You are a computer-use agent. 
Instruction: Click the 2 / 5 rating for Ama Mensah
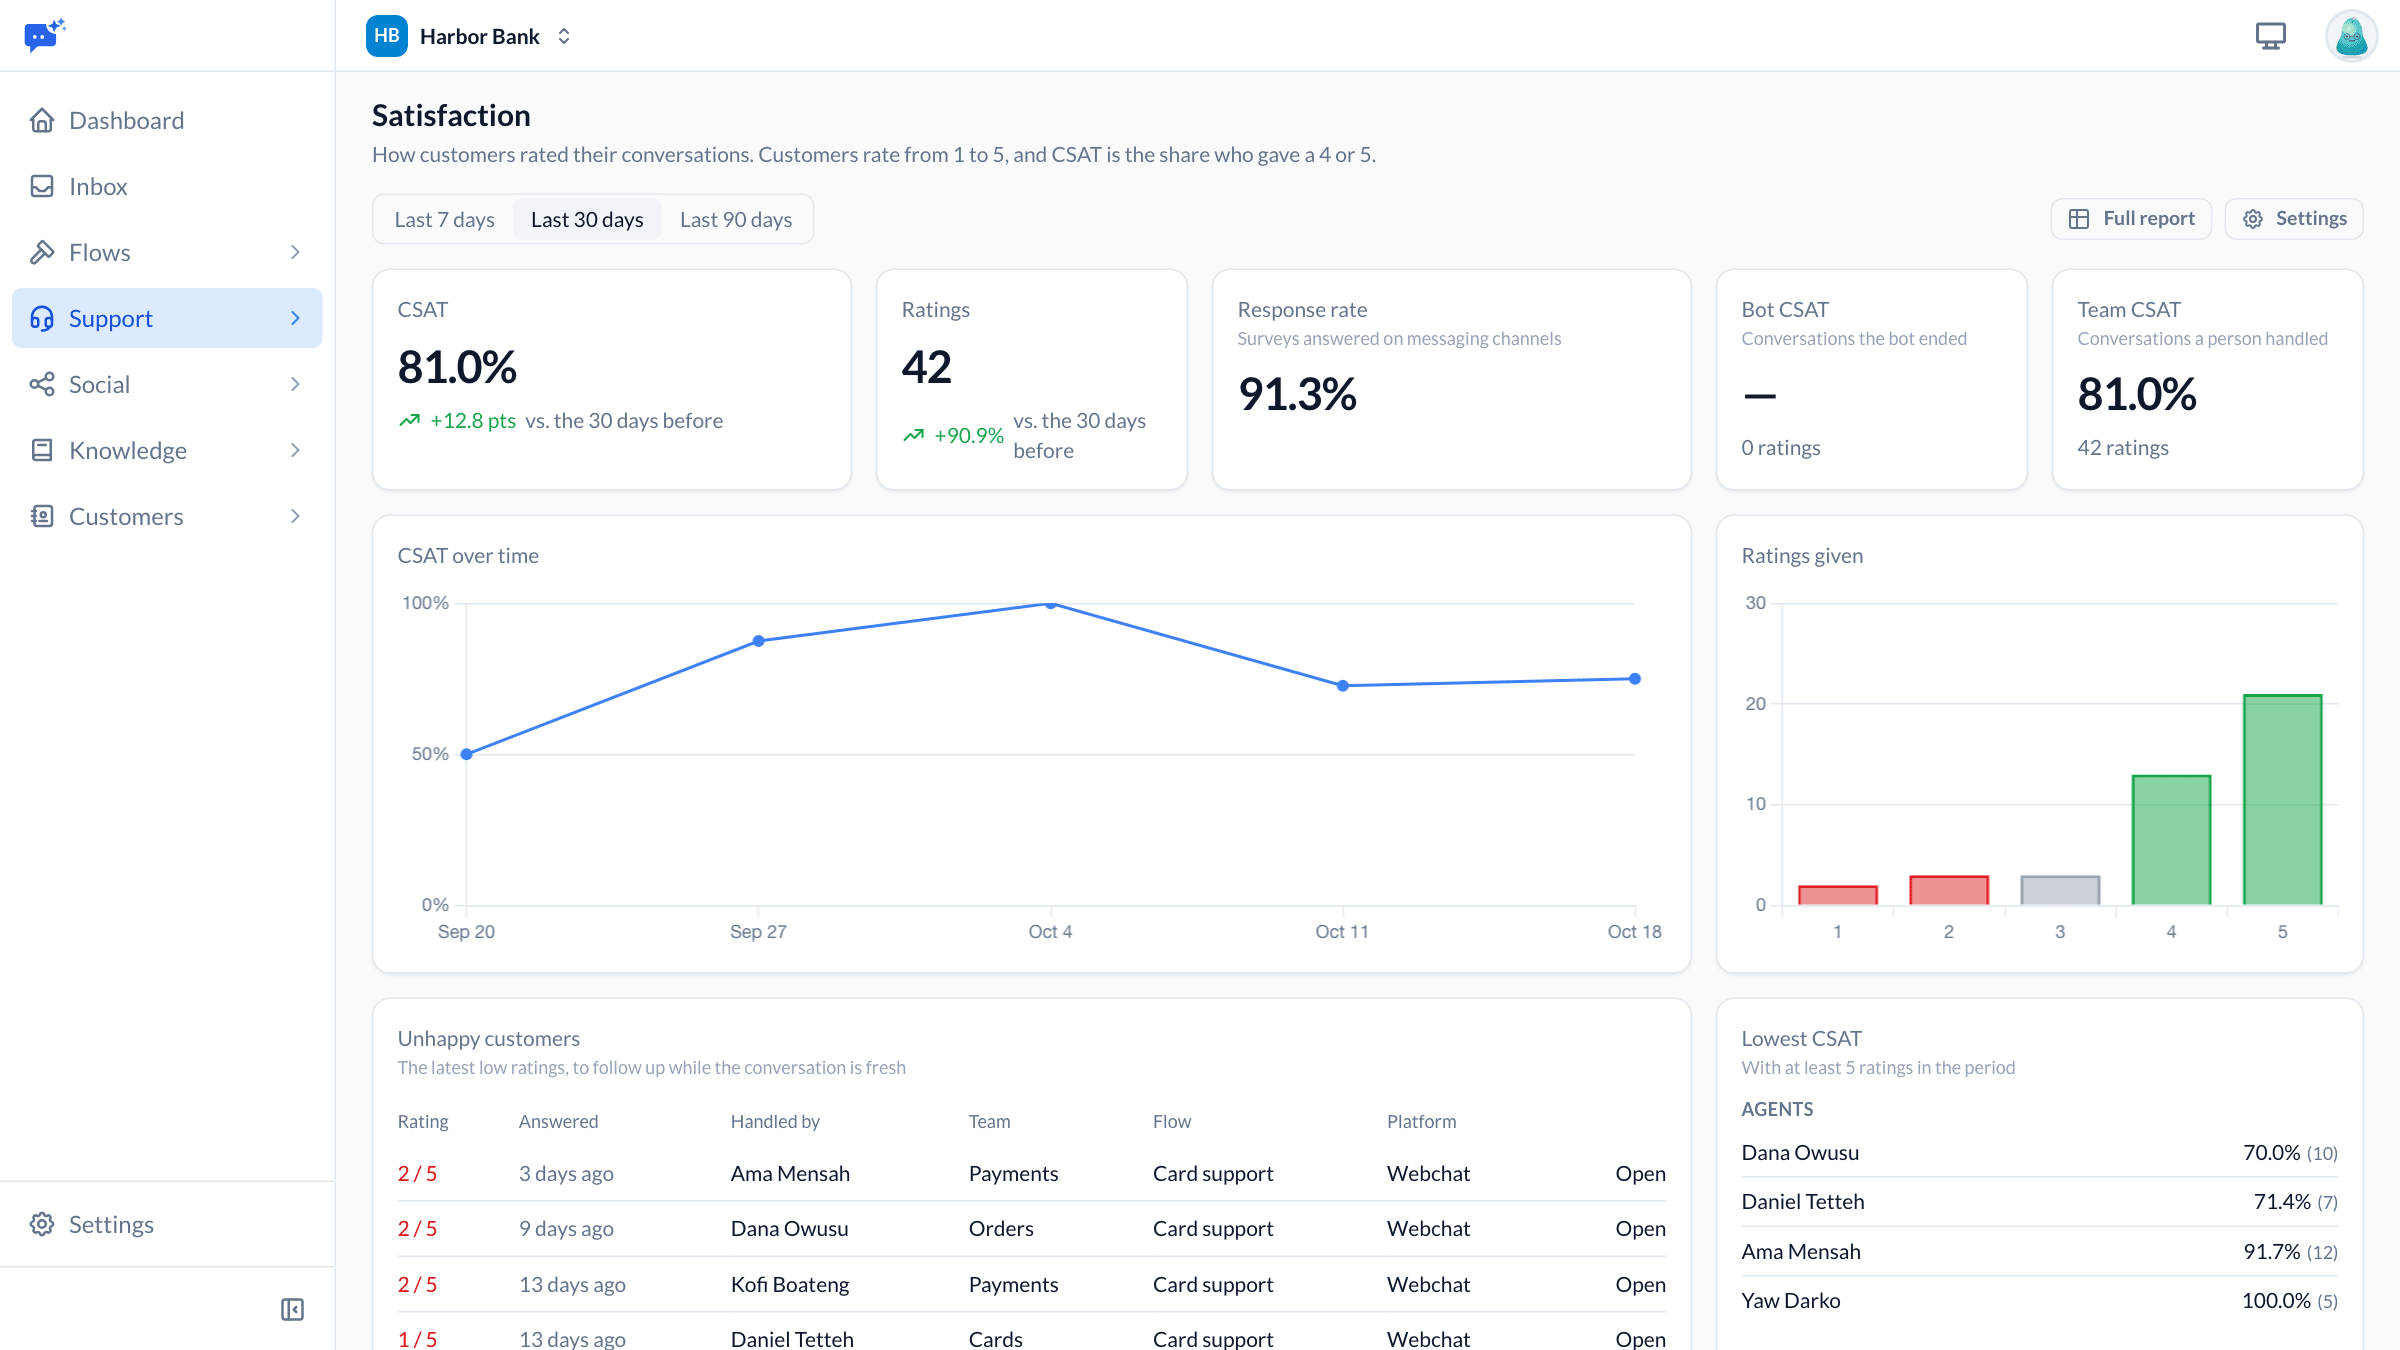click(x=418, y=1174)
